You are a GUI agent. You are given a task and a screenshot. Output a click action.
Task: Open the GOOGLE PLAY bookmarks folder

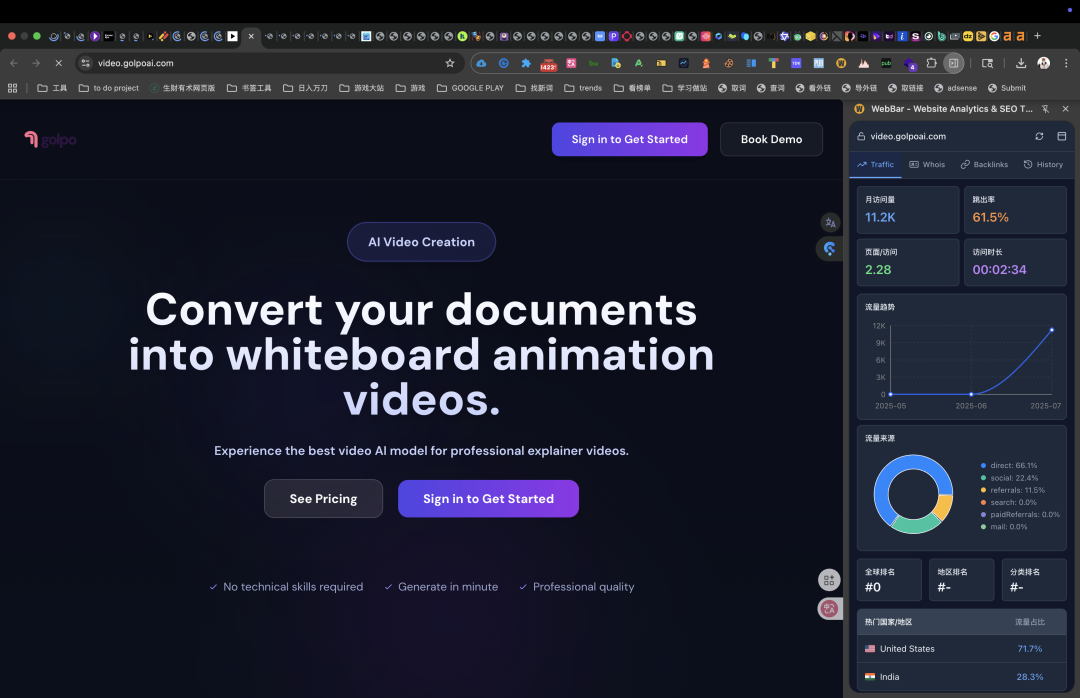(x=470, y=88)
